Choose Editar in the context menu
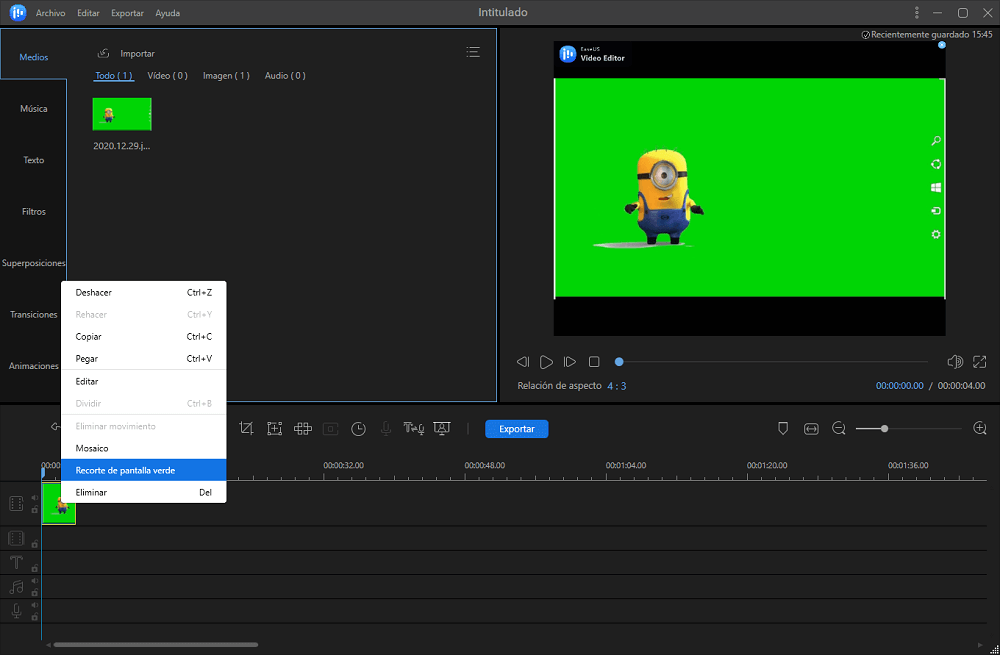Image resolution: width=1000 pixels, height=655 pixels. (x=143, y=381)
